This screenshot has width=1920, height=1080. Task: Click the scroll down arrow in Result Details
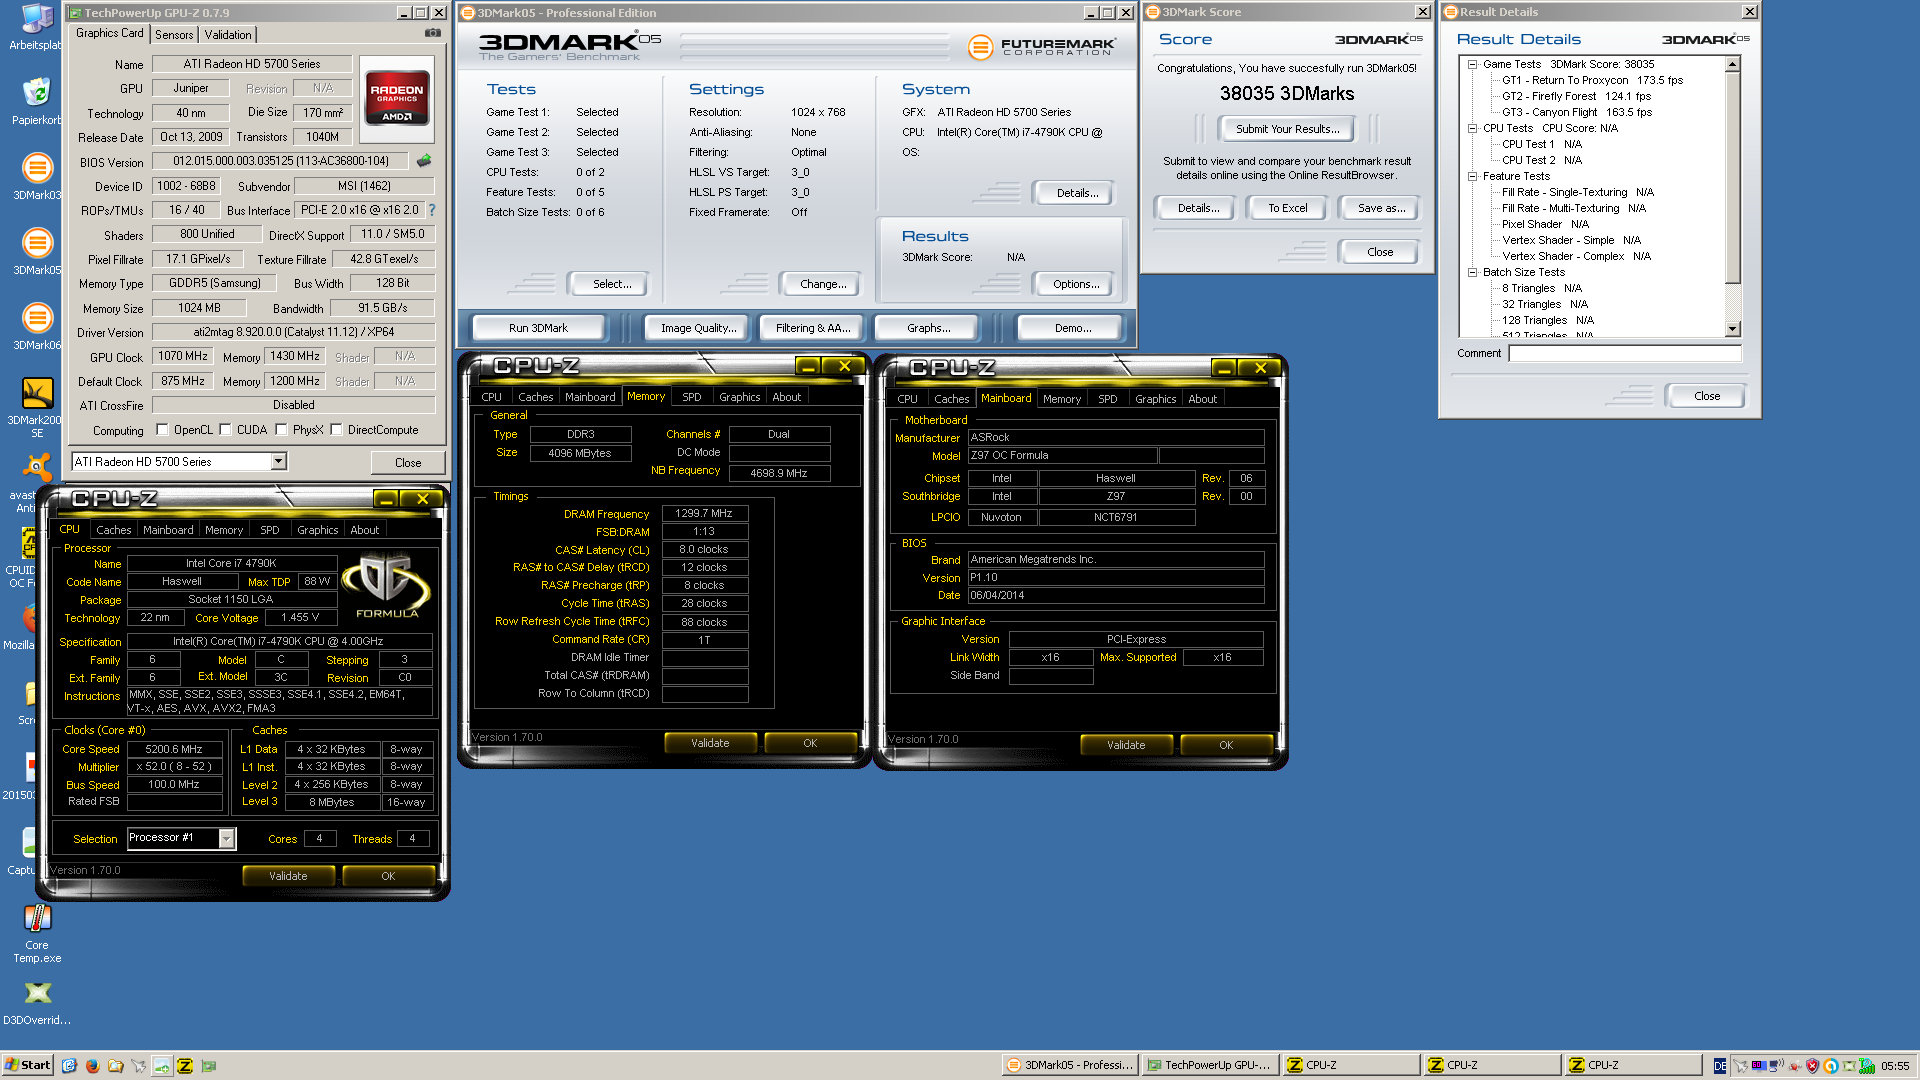pos(1733,329)
